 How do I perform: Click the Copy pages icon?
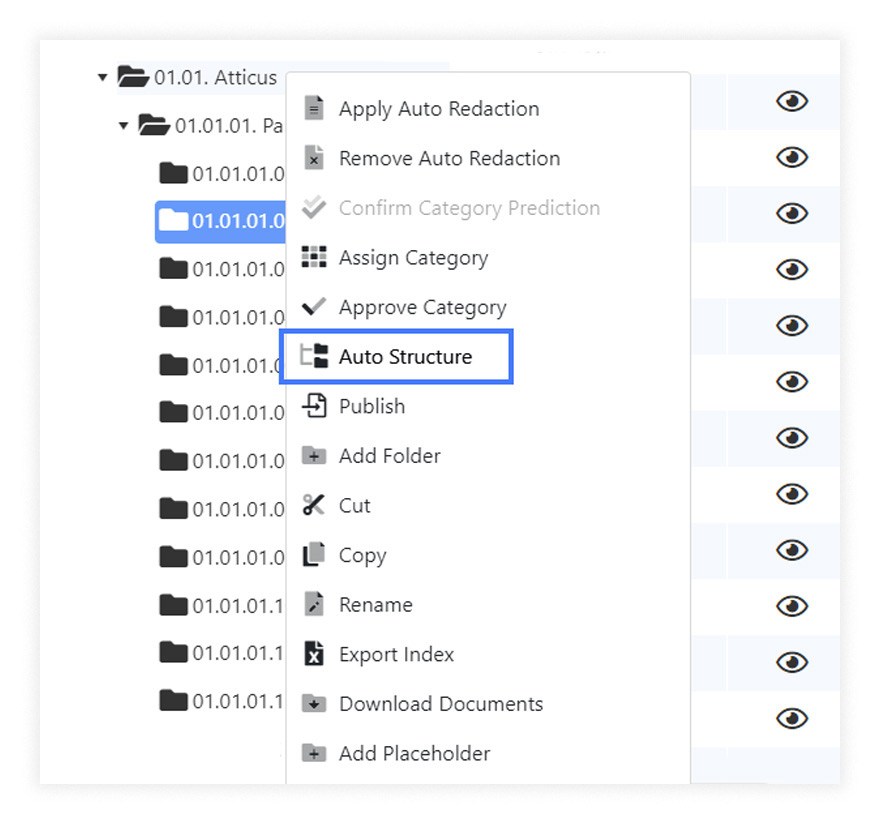[x=314, y=555]
